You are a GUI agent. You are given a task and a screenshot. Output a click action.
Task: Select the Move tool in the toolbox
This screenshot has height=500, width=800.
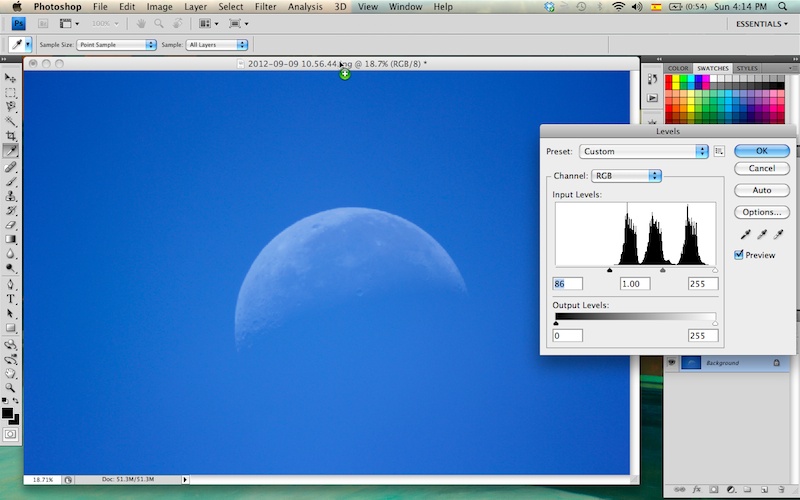pyautogui.click(x=11, y=77)
